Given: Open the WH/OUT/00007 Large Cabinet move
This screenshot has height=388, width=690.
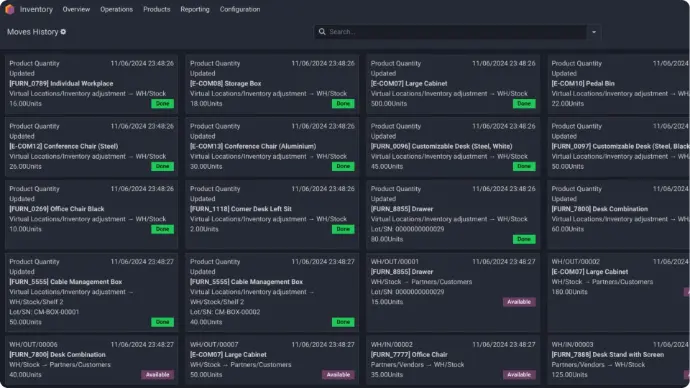Looking at the screenshot, I should tap(272, 360).
